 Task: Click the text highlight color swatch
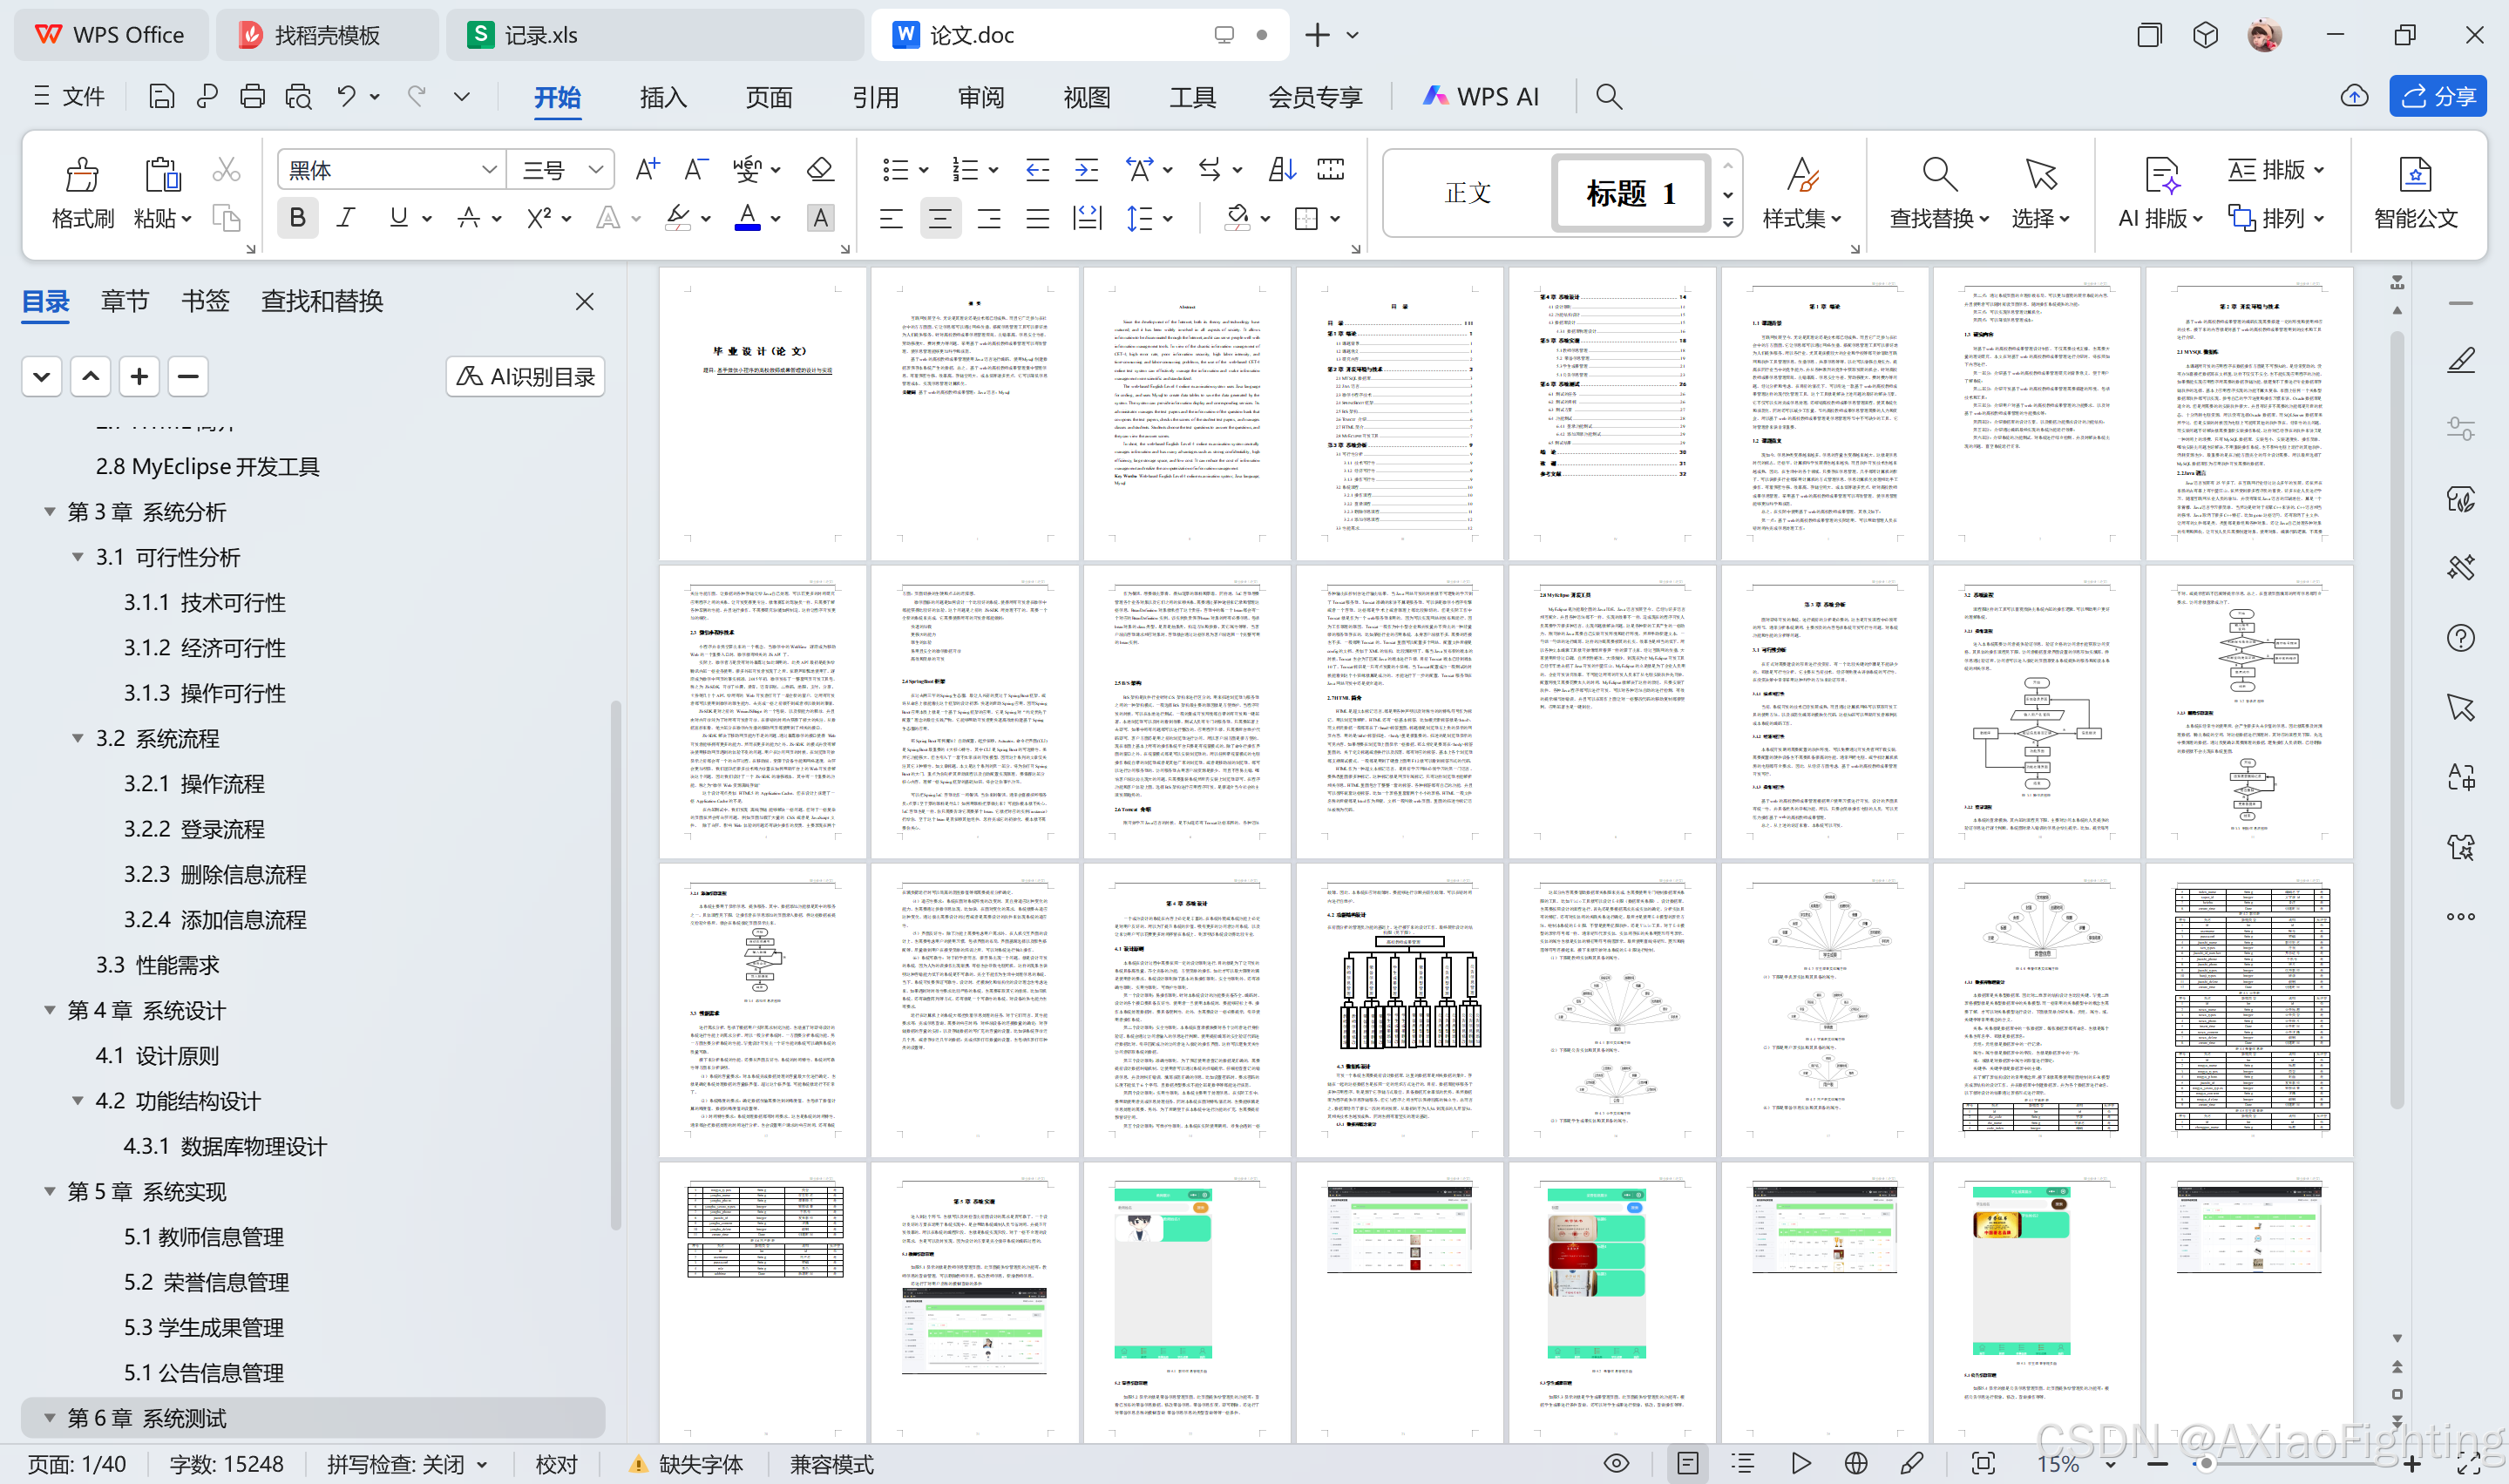point(678,218)
